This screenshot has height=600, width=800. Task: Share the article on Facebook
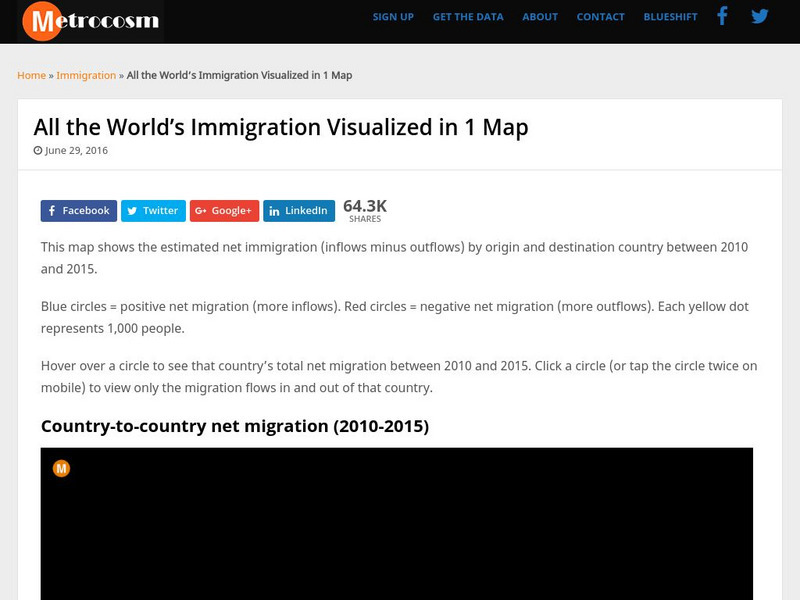(x=79, y=211)
